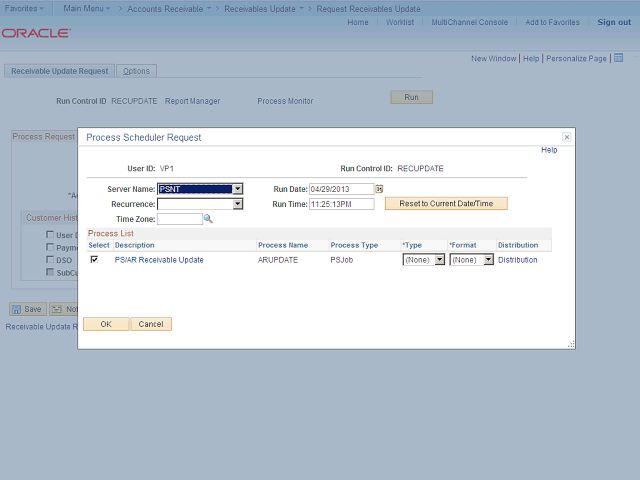The width and height of the screenshot is (640, 480).
Task: Open the Run Date calendar picker icon
Action: coord(379,189)
